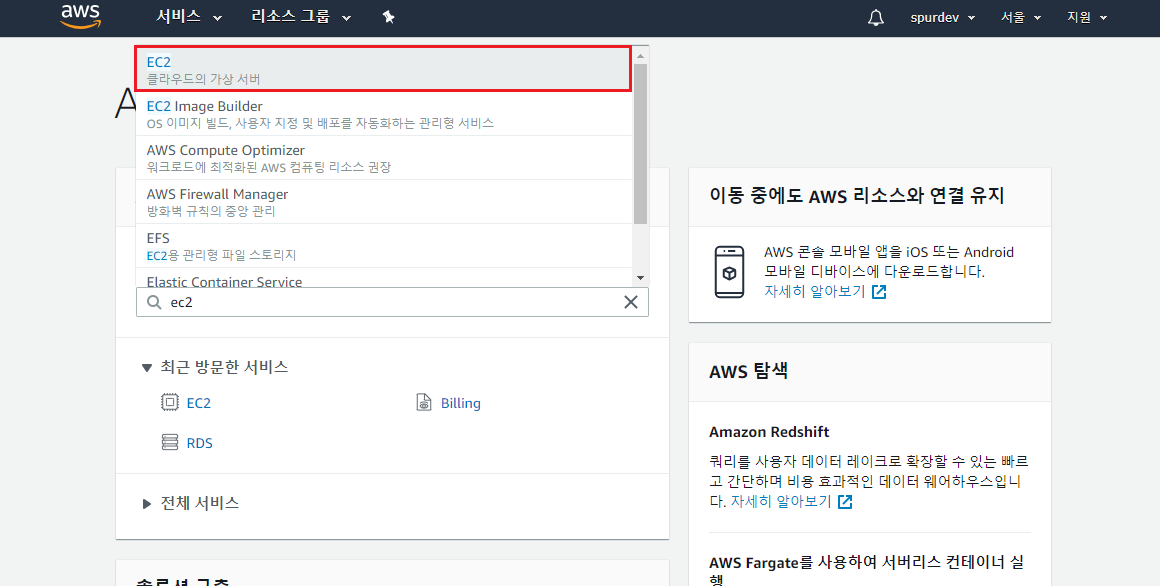Click the AWS 탐색 heading
The width and height of the screenshot is (1160, 586).
tap(748, 371)
